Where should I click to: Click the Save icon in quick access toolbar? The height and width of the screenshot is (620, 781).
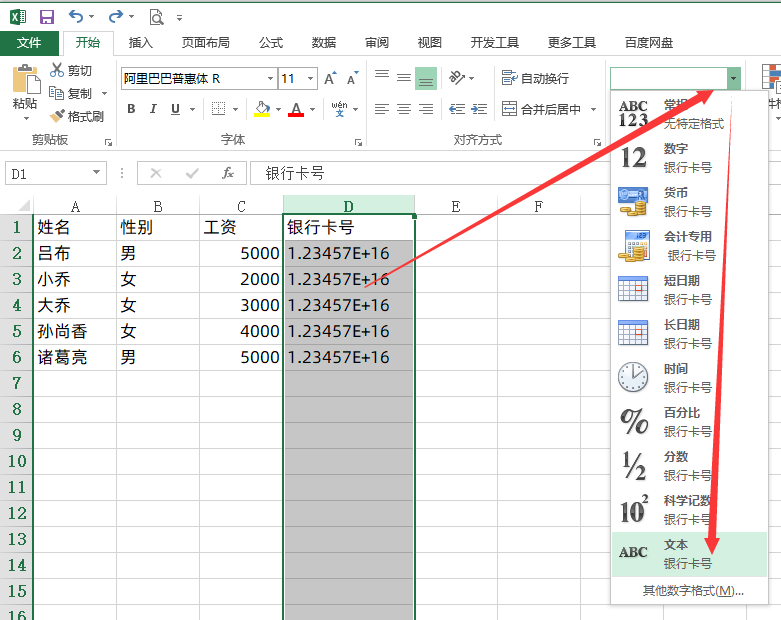pyautogui.click(x=47, y=17)
